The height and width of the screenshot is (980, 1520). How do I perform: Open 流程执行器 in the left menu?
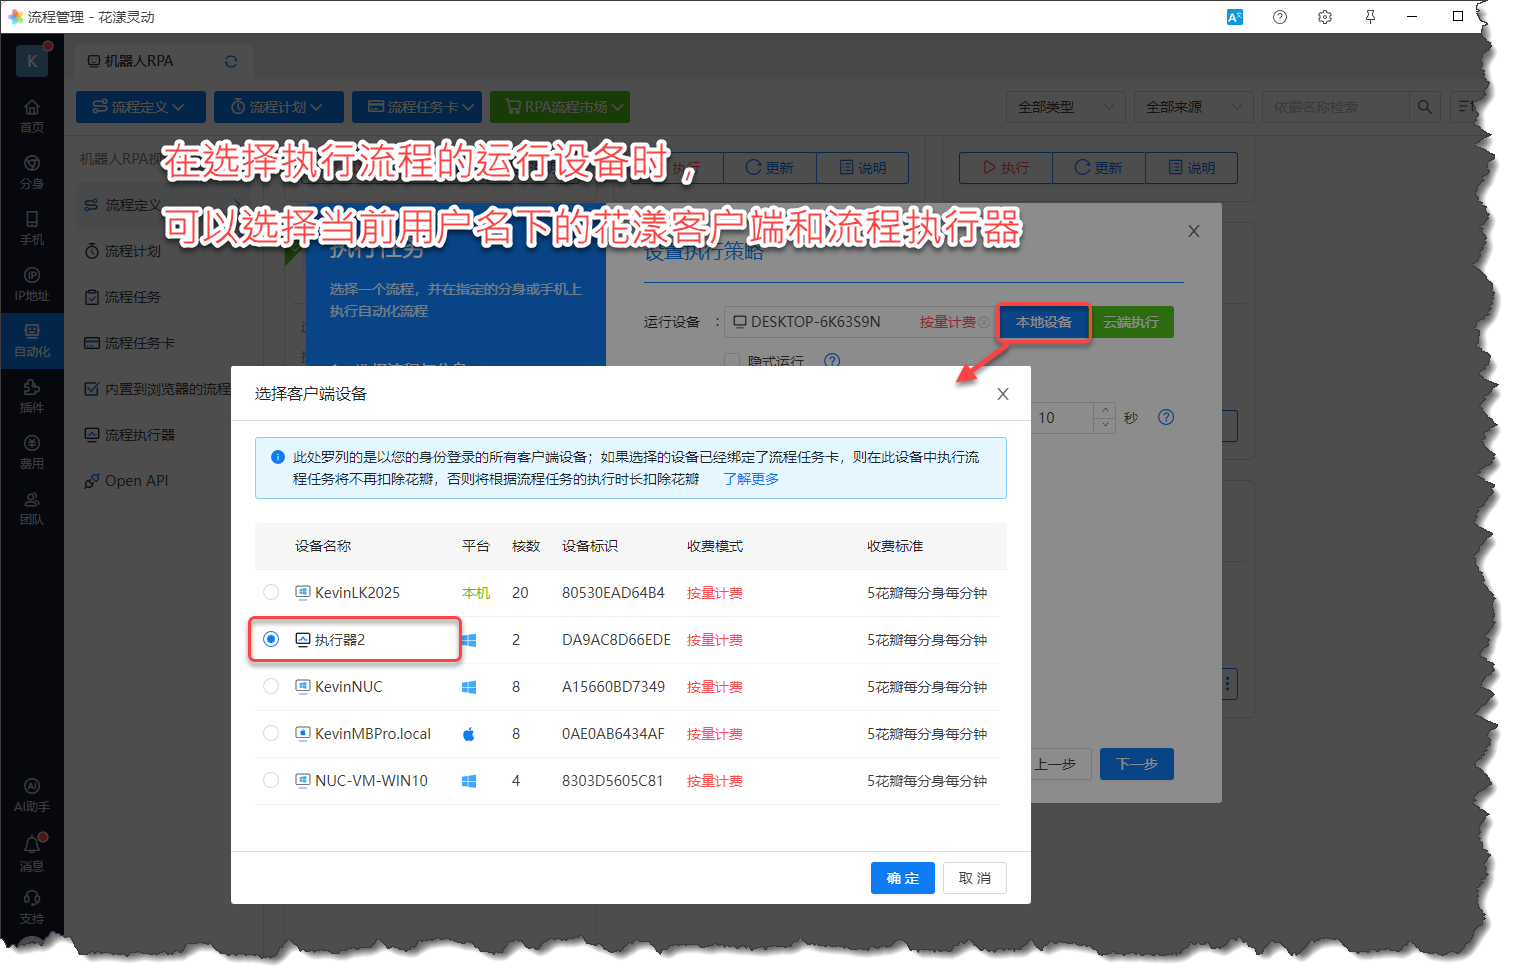point(139,435)
